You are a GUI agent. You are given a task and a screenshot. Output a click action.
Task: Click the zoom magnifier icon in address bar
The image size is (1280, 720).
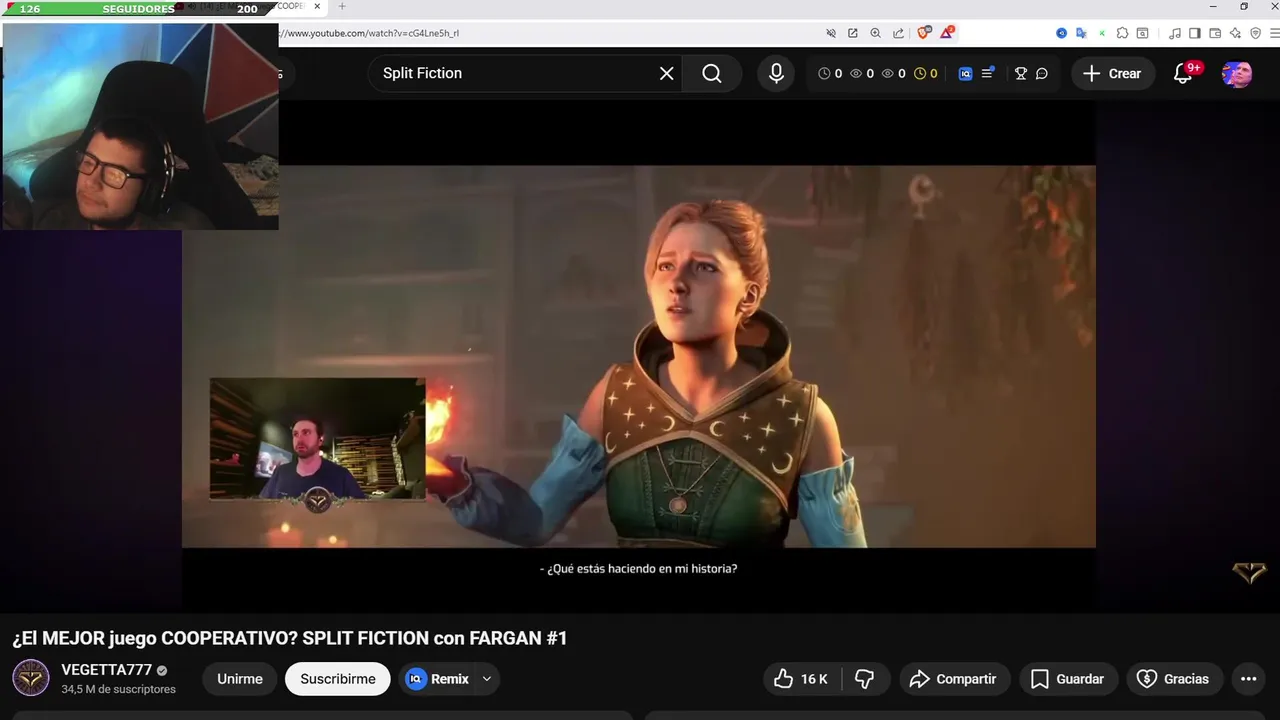click(876, 33)
